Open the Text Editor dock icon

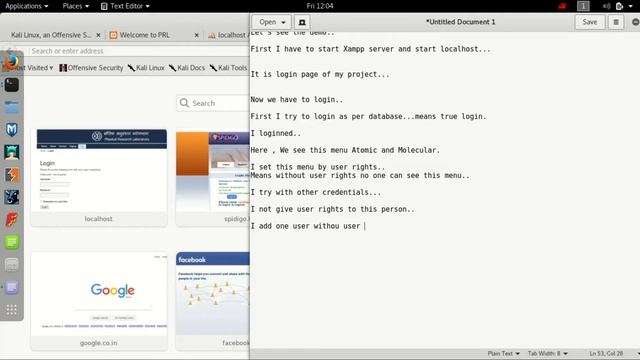click(11, 287)
